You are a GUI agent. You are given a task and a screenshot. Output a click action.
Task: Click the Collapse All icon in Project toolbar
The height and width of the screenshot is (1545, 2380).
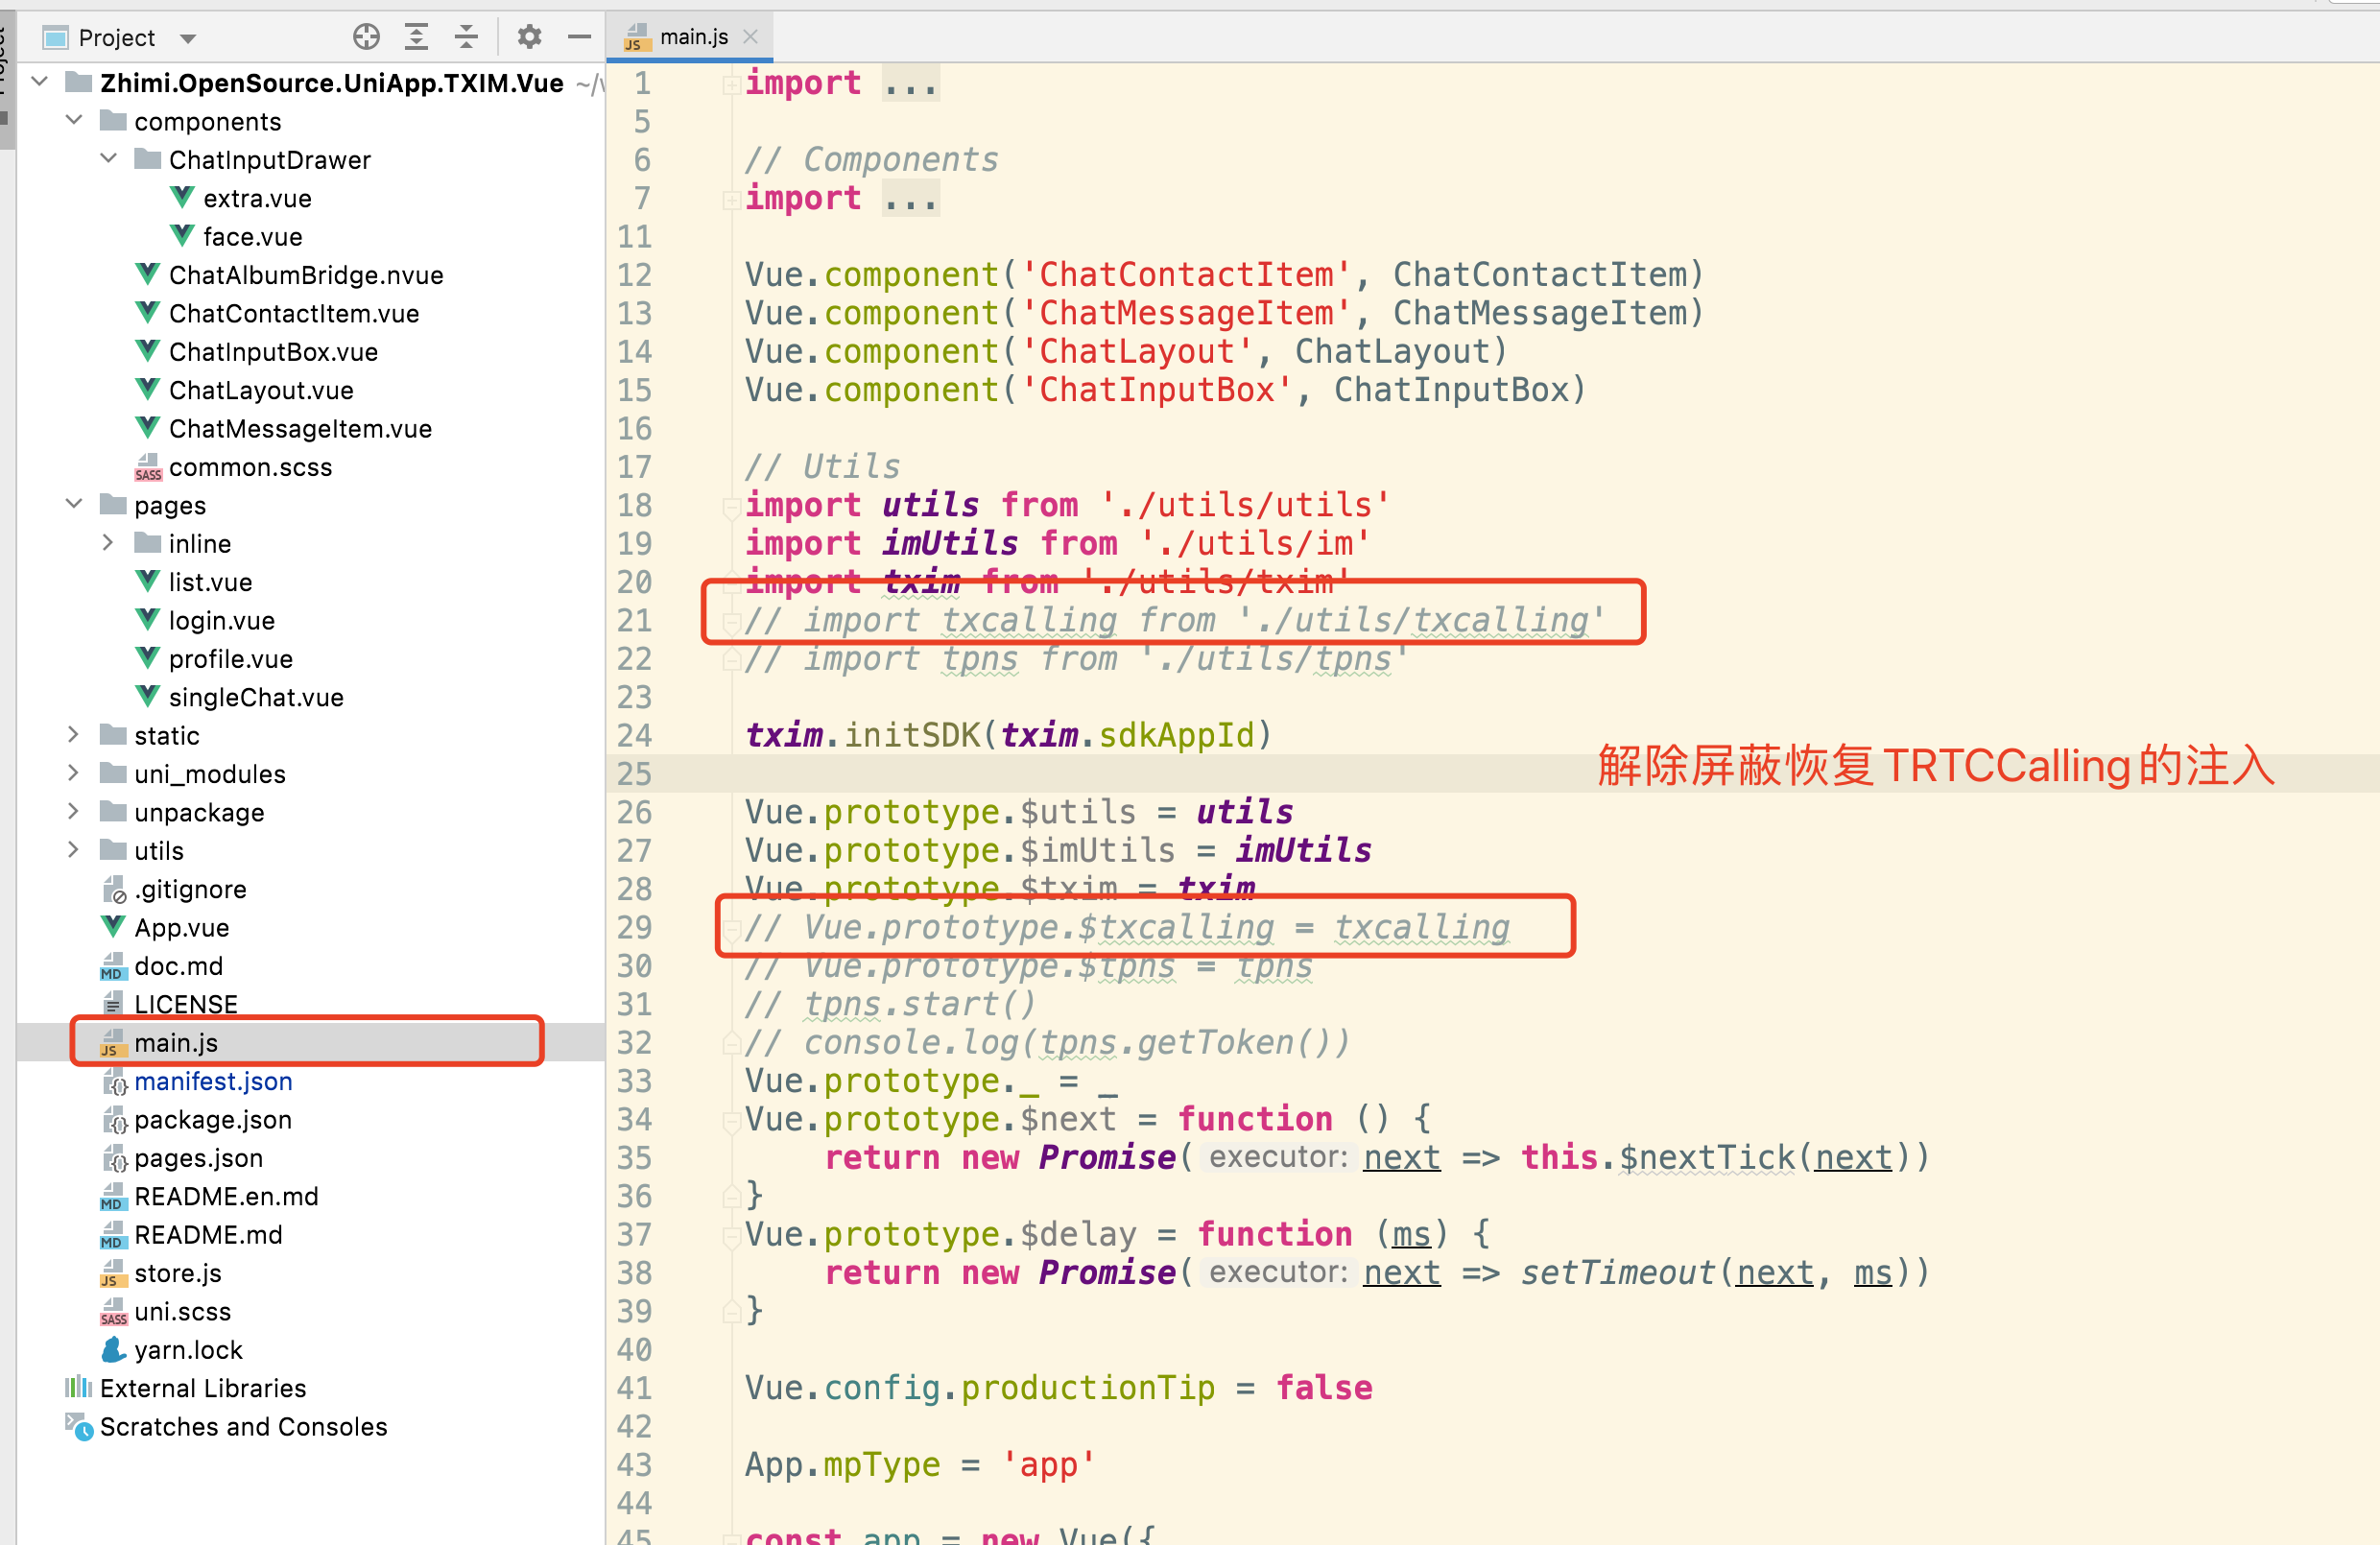tap(466, 37)
